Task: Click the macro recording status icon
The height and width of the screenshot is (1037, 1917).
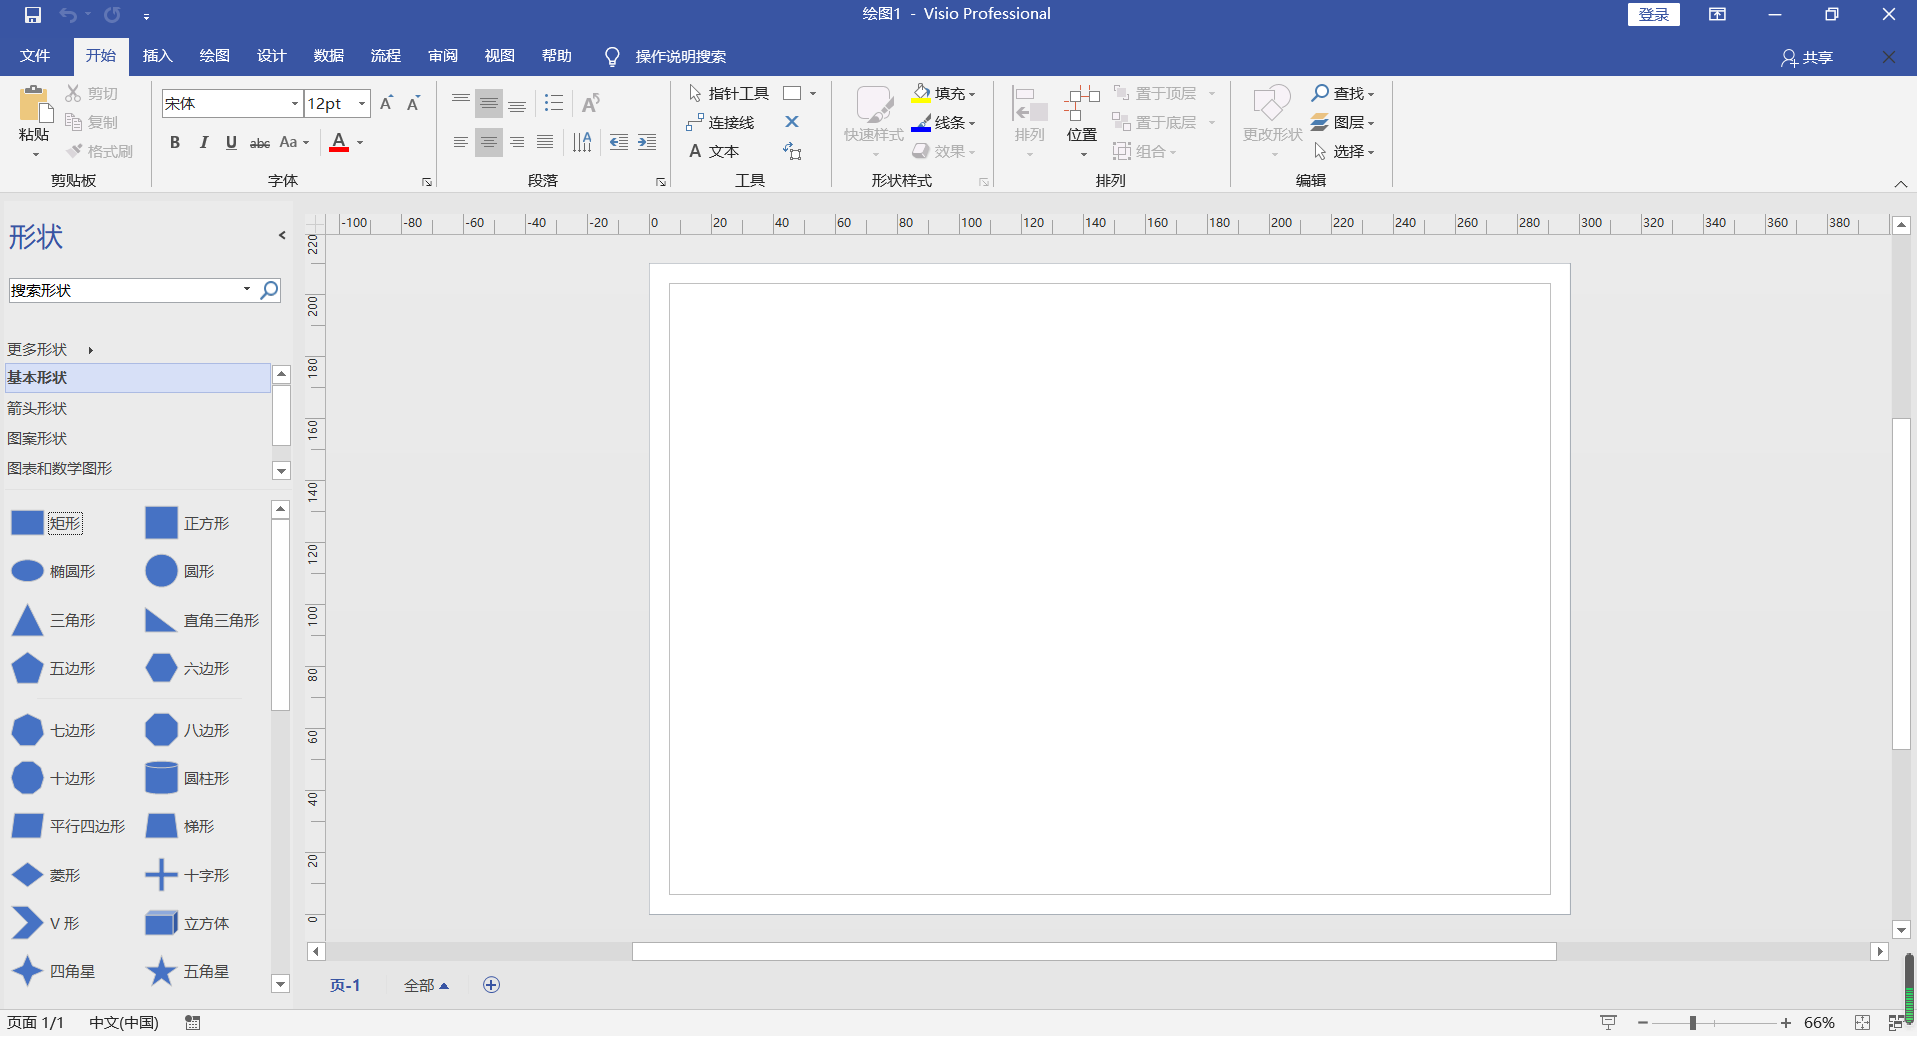Action: tap(193, 1022)
